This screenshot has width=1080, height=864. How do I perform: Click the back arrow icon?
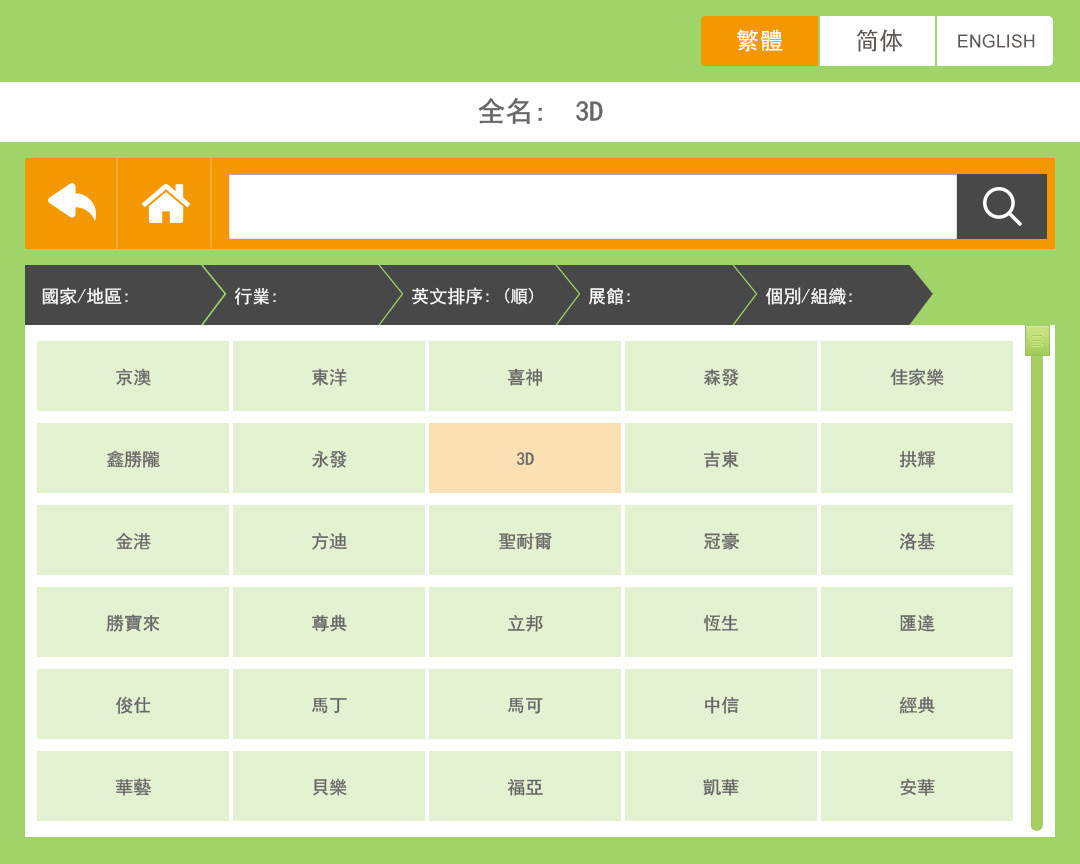(x=71, y=203)
